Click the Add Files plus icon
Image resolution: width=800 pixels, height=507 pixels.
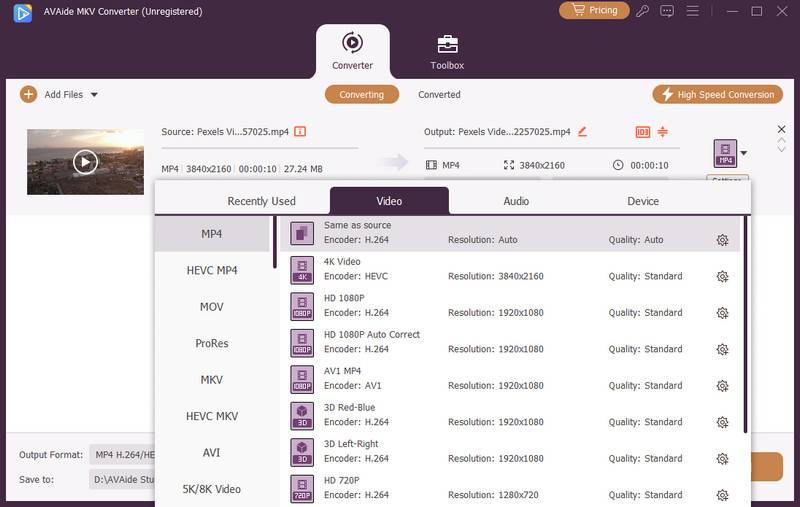tap(29, 94)
